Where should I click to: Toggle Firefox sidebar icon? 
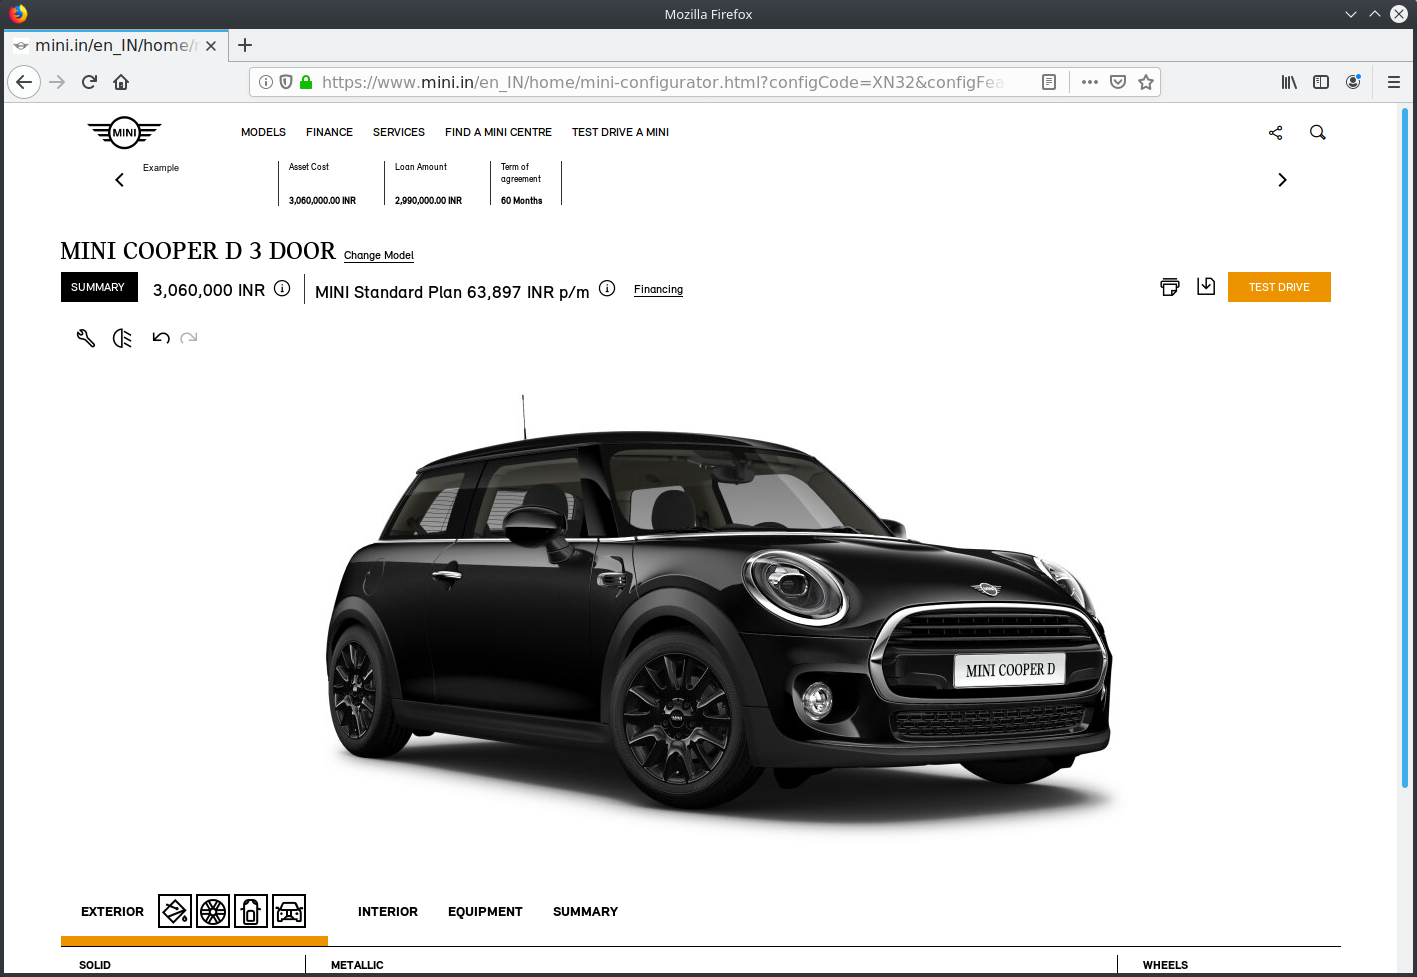click(x=1321, y=82)
